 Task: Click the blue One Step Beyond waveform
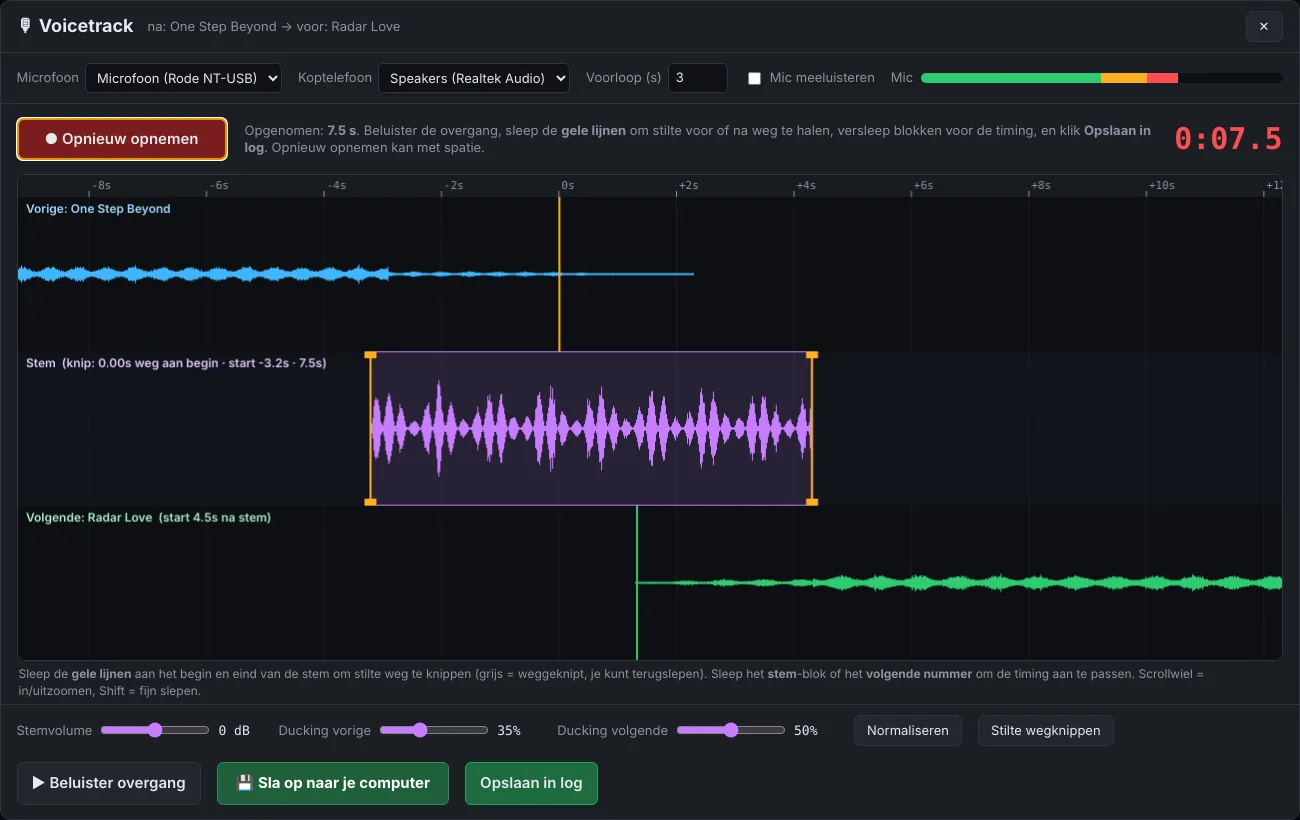tap(355, 273)
